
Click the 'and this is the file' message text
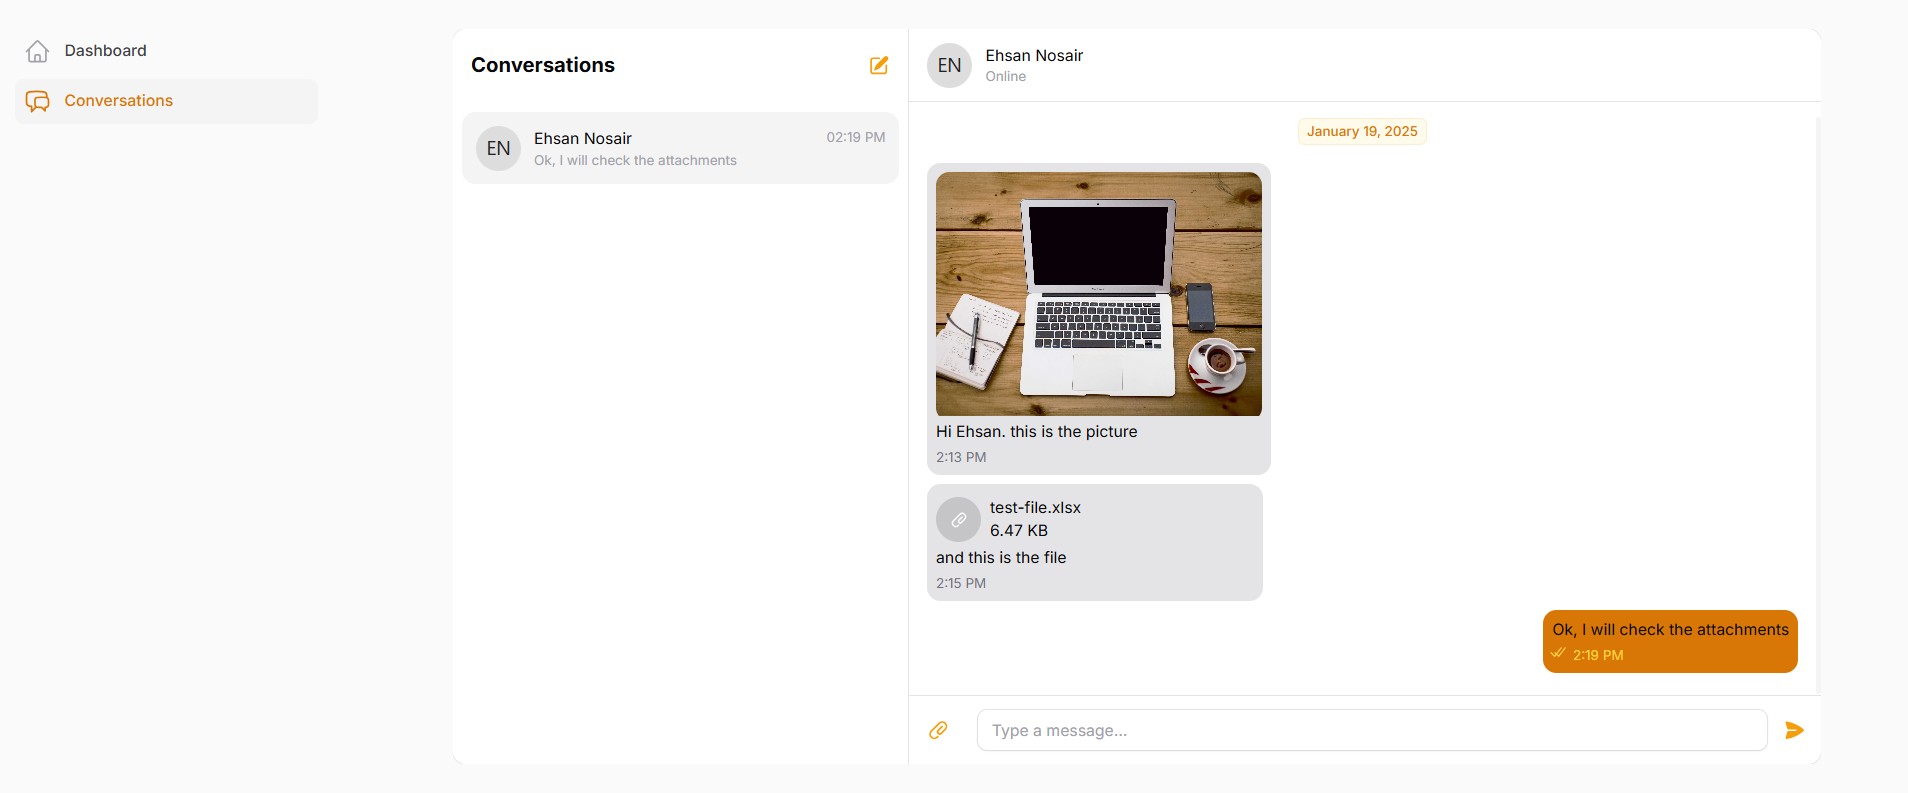[x=1001, y=558]
